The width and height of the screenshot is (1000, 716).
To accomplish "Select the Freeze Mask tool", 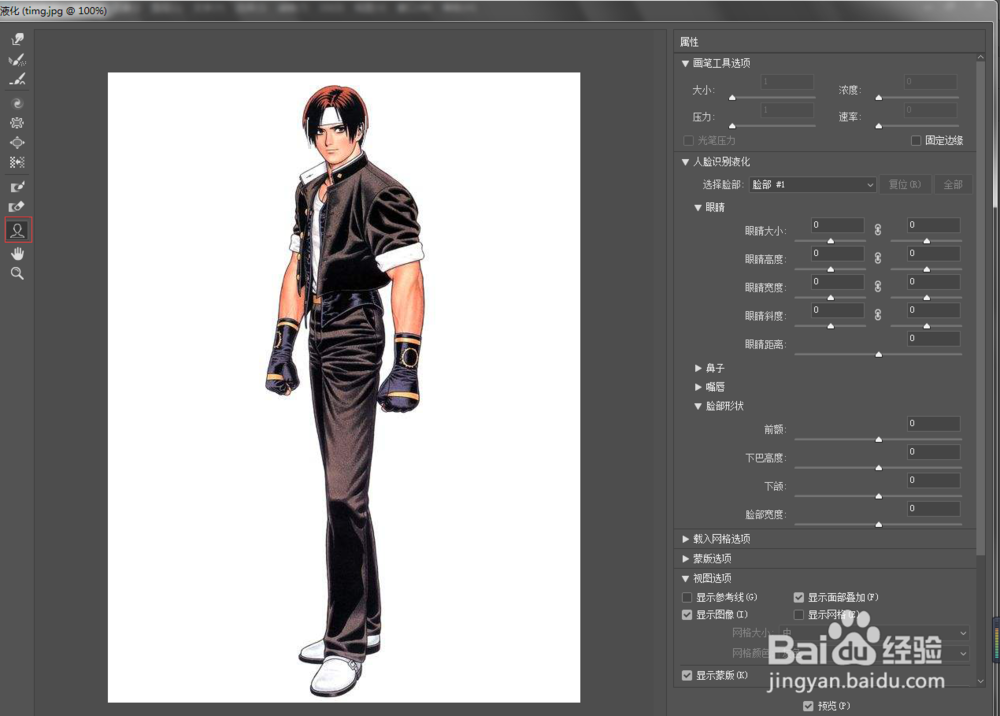I will coord(17,187).
